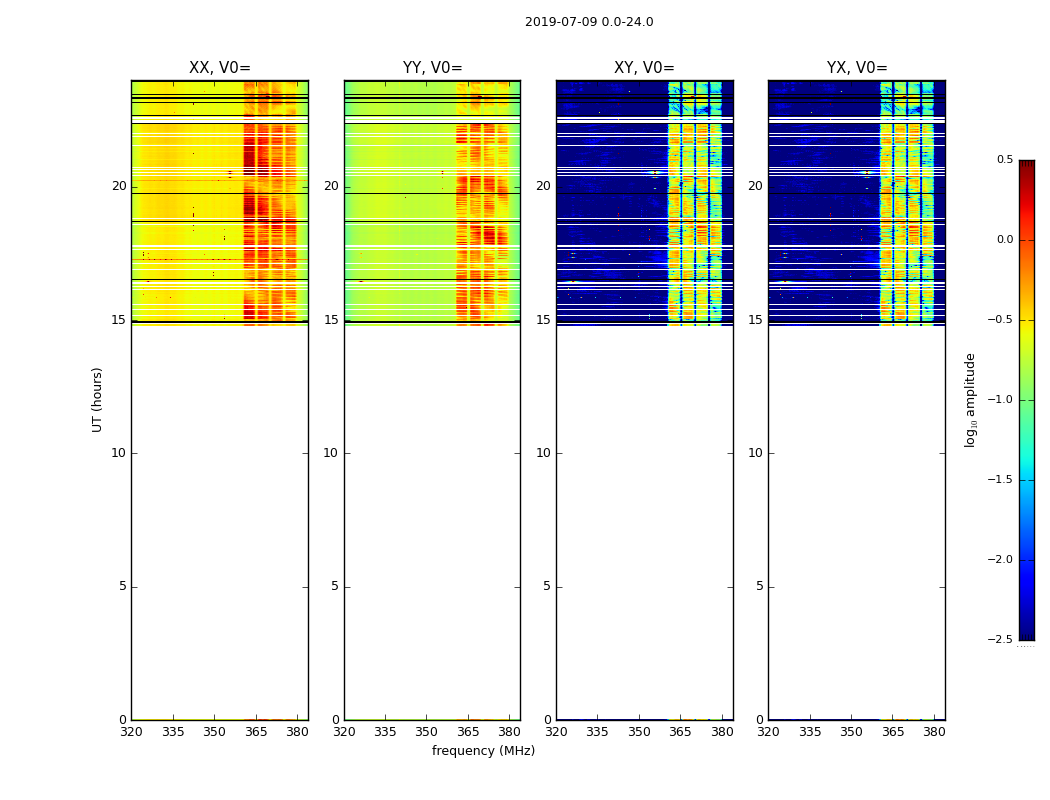Click the log10 amplitude colorbar label

tap(970, 400)
